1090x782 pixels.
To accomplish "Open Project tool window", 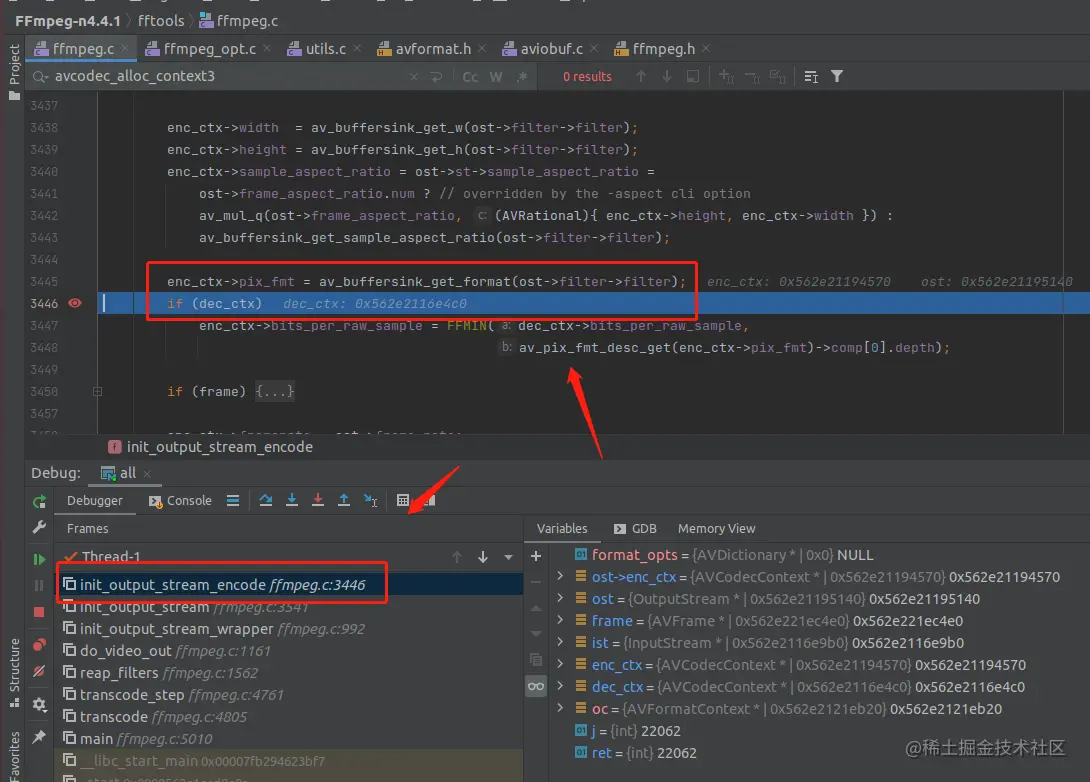I will 14,72.
